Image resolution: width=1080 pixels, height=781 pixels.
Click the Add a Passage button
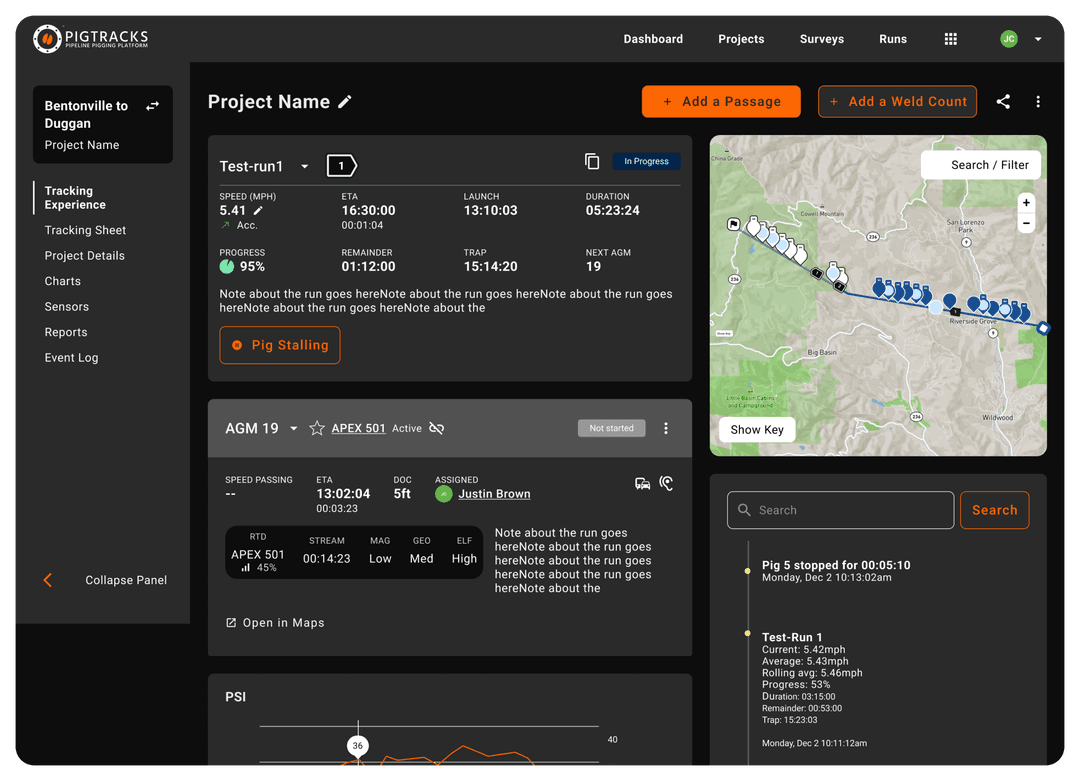pos(721,101)
